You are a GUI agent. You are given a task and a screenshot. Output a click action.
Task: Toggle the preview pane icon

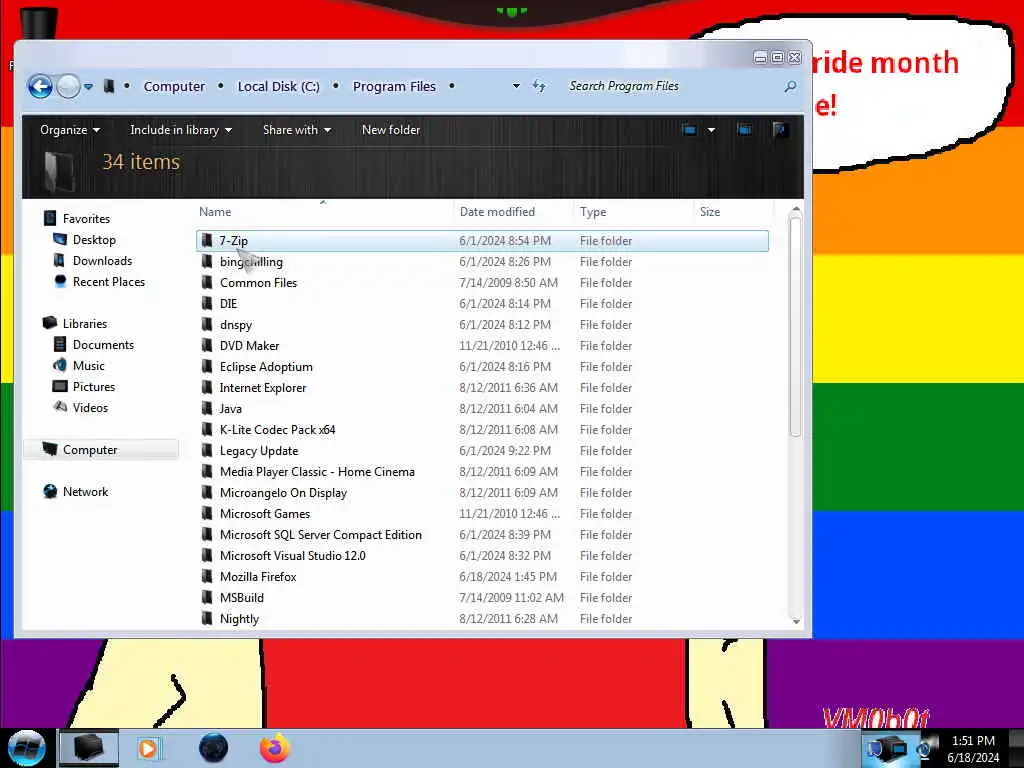point(744,130)
